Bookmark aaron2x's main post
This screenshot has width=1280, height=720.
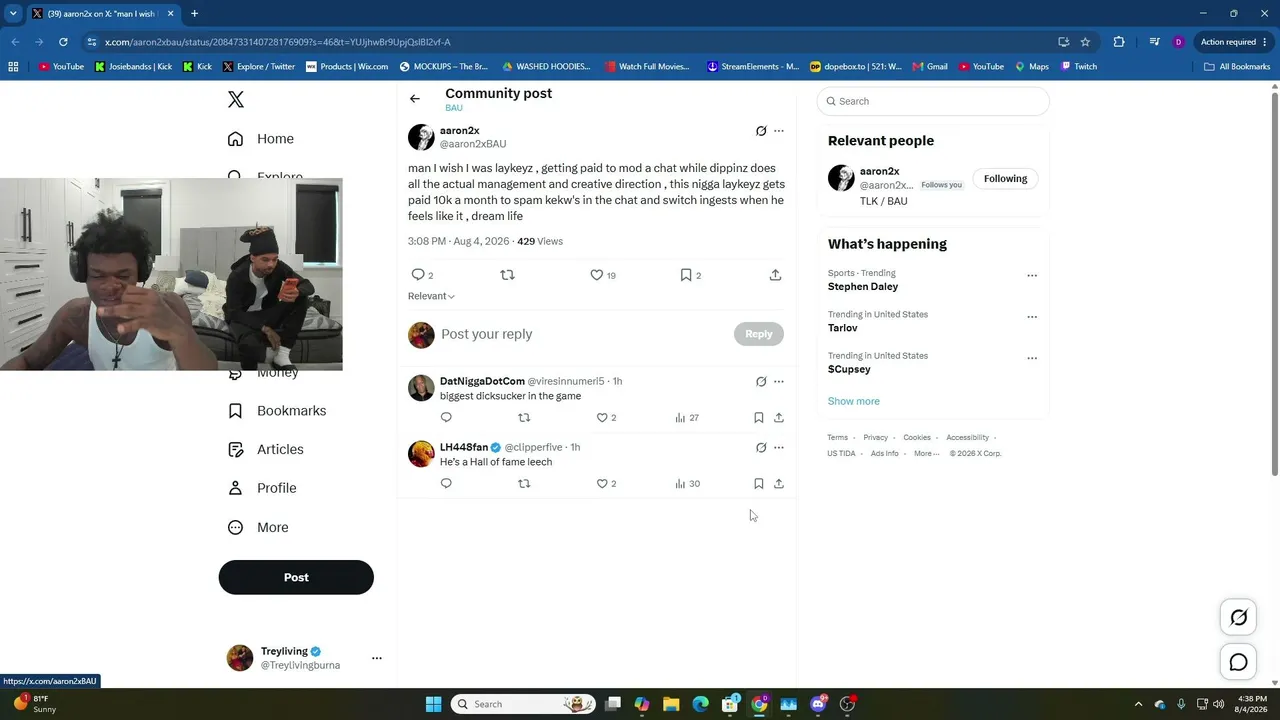(x=686, y=275)
